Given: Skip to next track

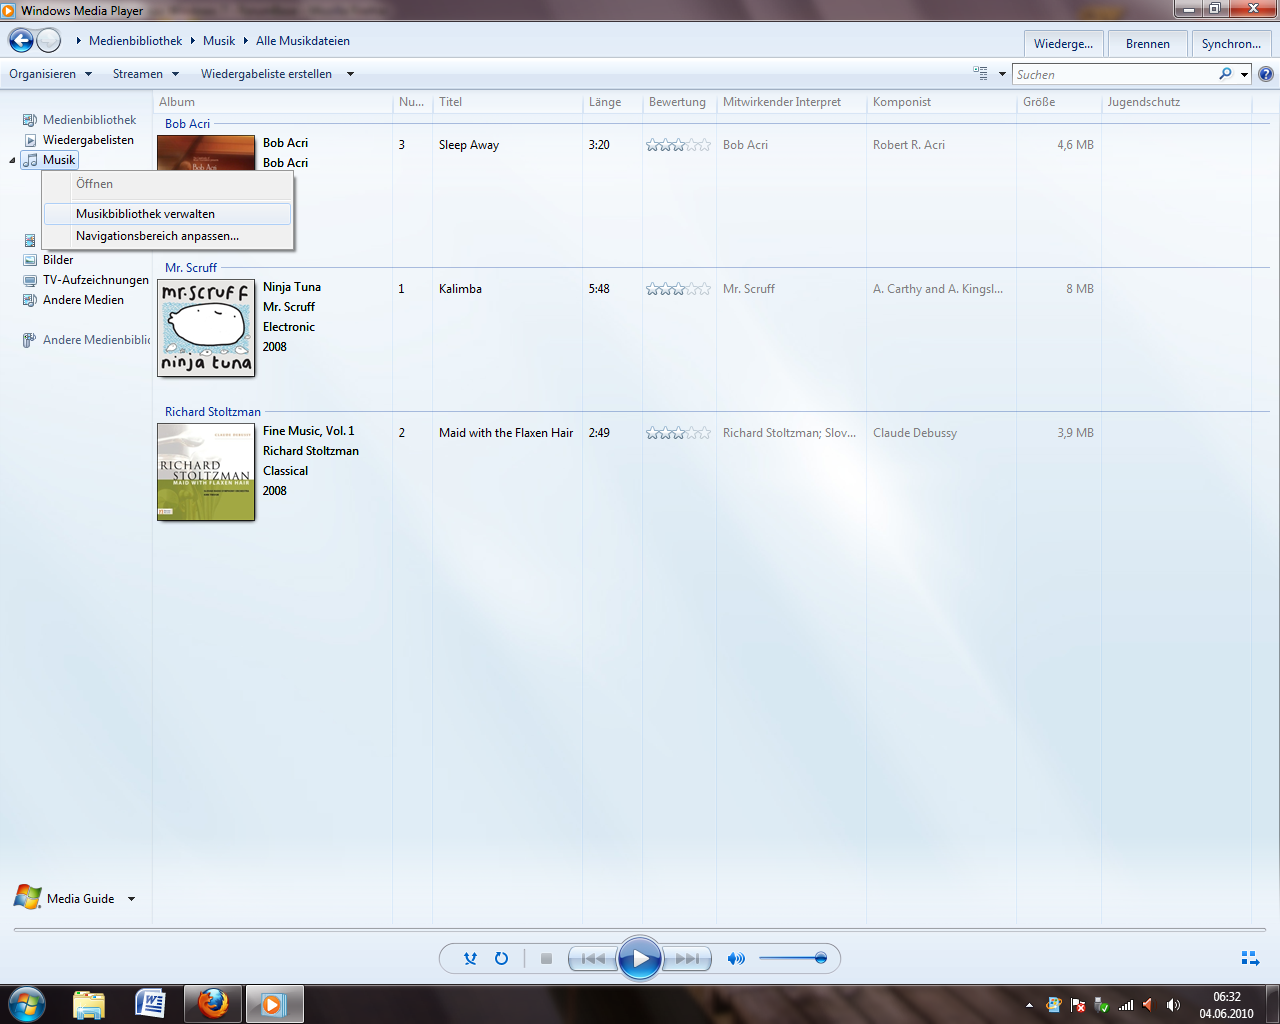Looking at the screenshot, I should point(687,958).
